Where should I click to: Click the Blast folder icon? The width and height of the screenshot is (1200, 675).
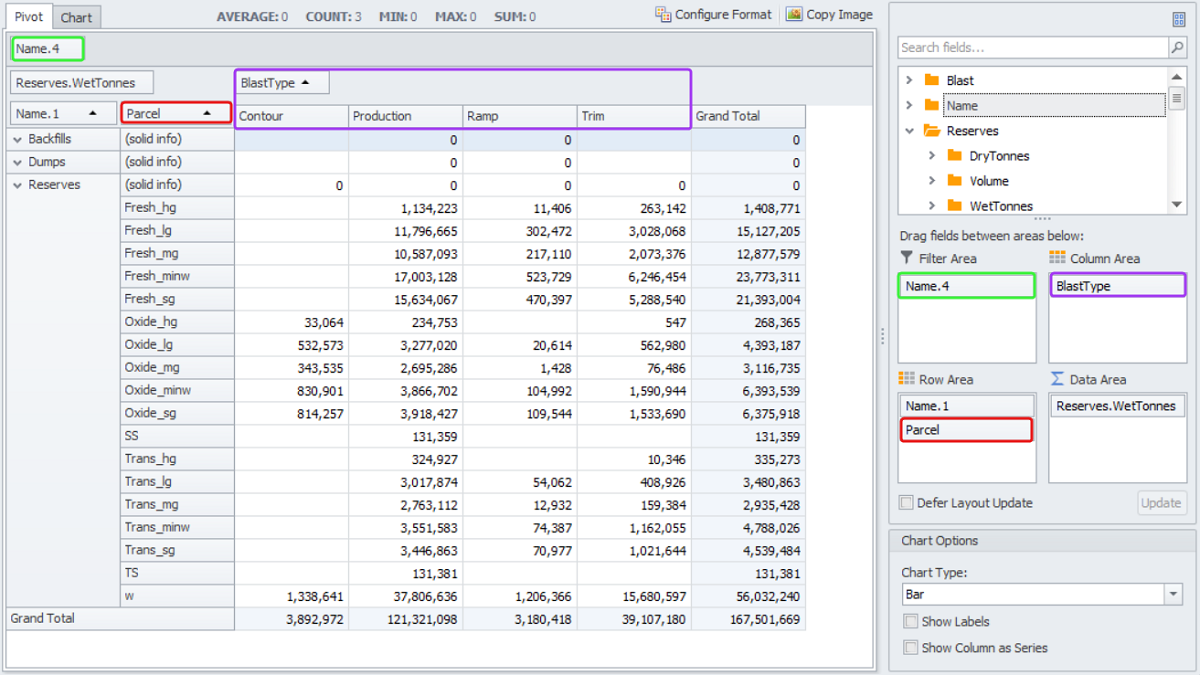point(932,80)
